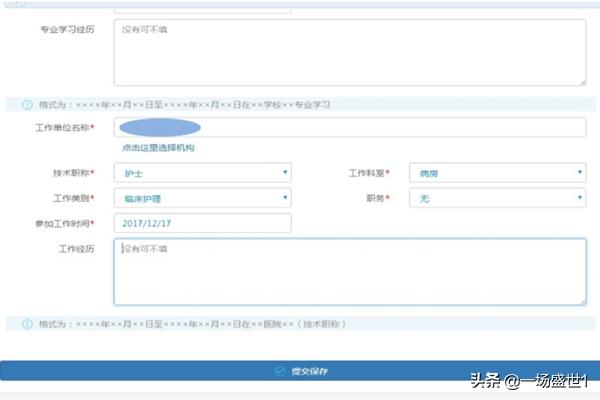Open the 工作科室 dropdown showing 病房
The image size is (600, 400).
(497, 173)
